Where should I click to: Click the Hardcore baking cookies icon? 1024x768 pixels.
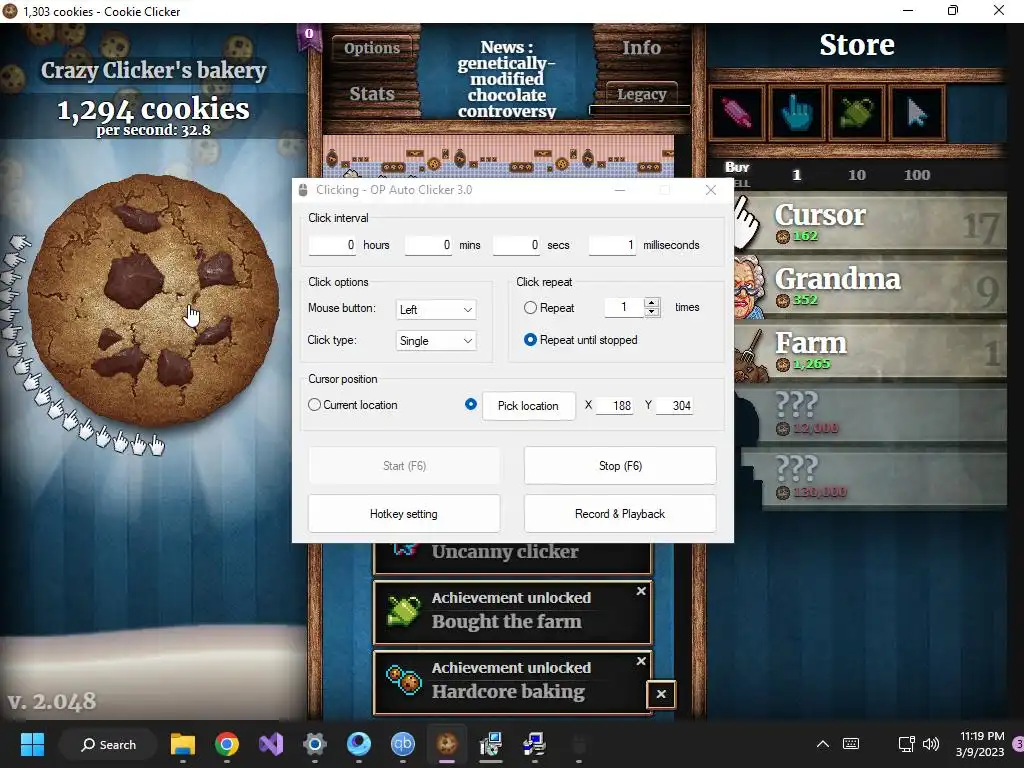[x=404, y=680]
